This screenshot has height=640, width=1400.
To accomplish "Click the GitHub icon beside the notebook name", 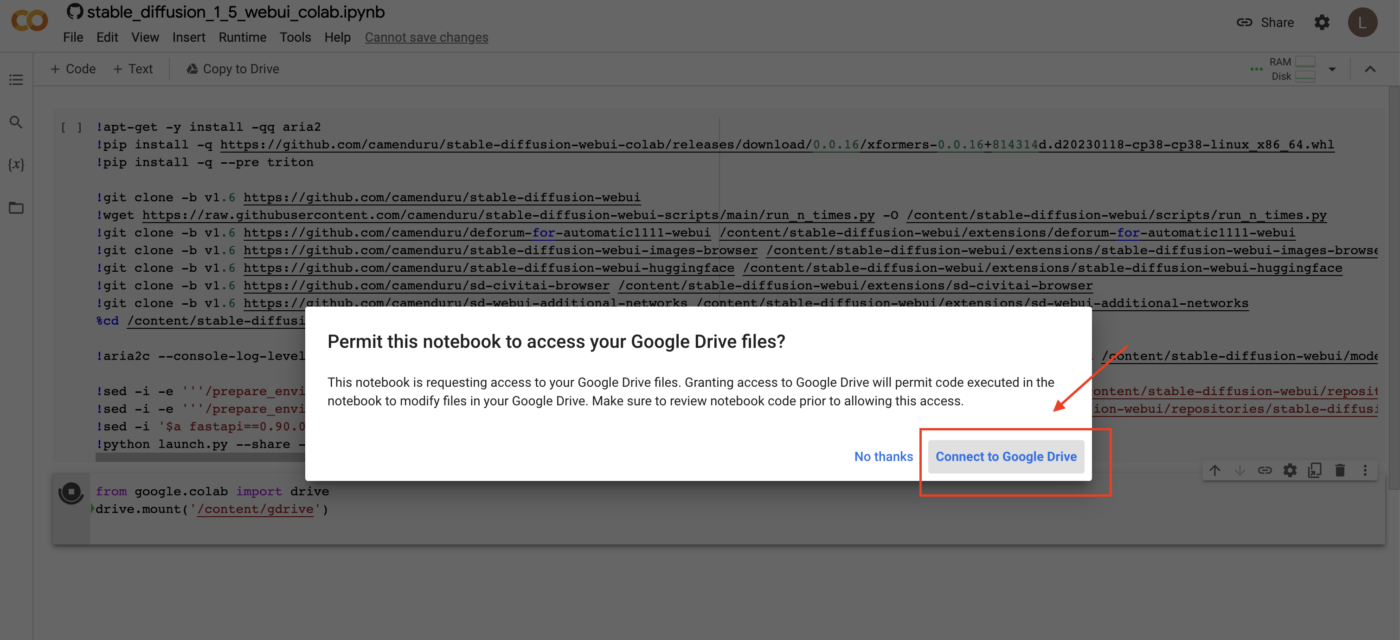I will point(75,11).
